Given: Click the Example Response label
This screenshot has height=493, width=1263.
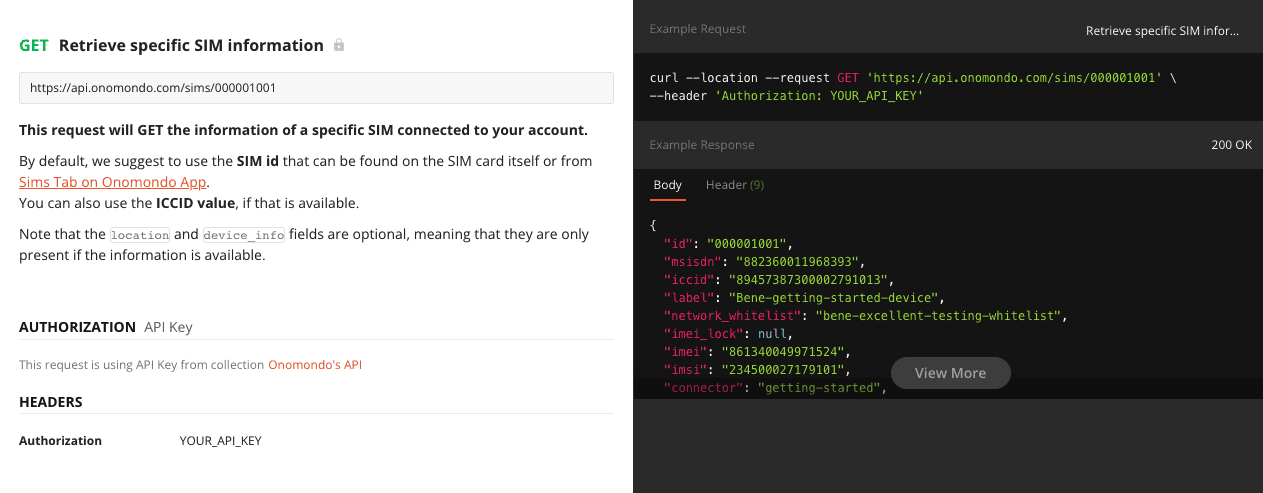Looking at the screenshot, I should (702, 145).
